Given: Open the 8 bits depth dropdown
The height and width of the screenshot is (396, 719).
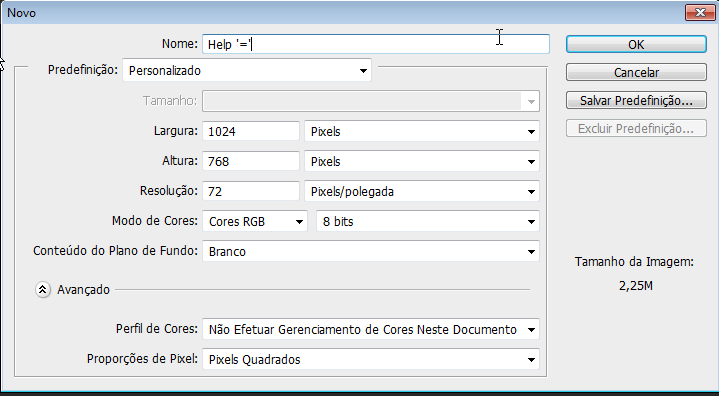Looking at the screenshot, I should tap(428, 221).
